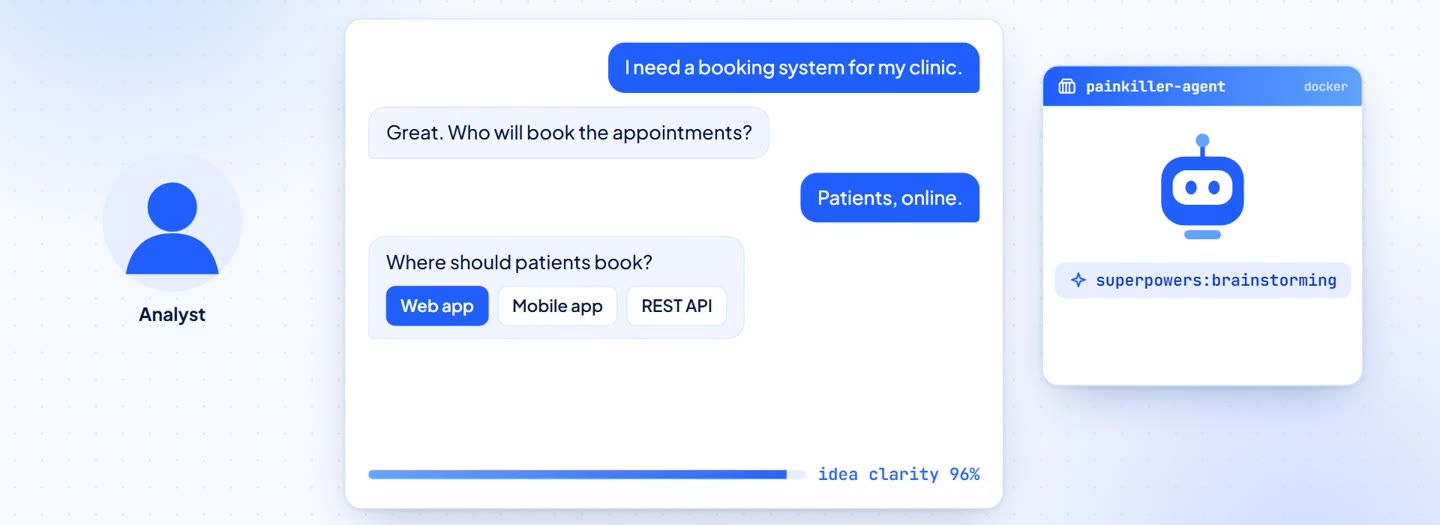
Task: Select the Web app option
Action: (x=437, y=306)
